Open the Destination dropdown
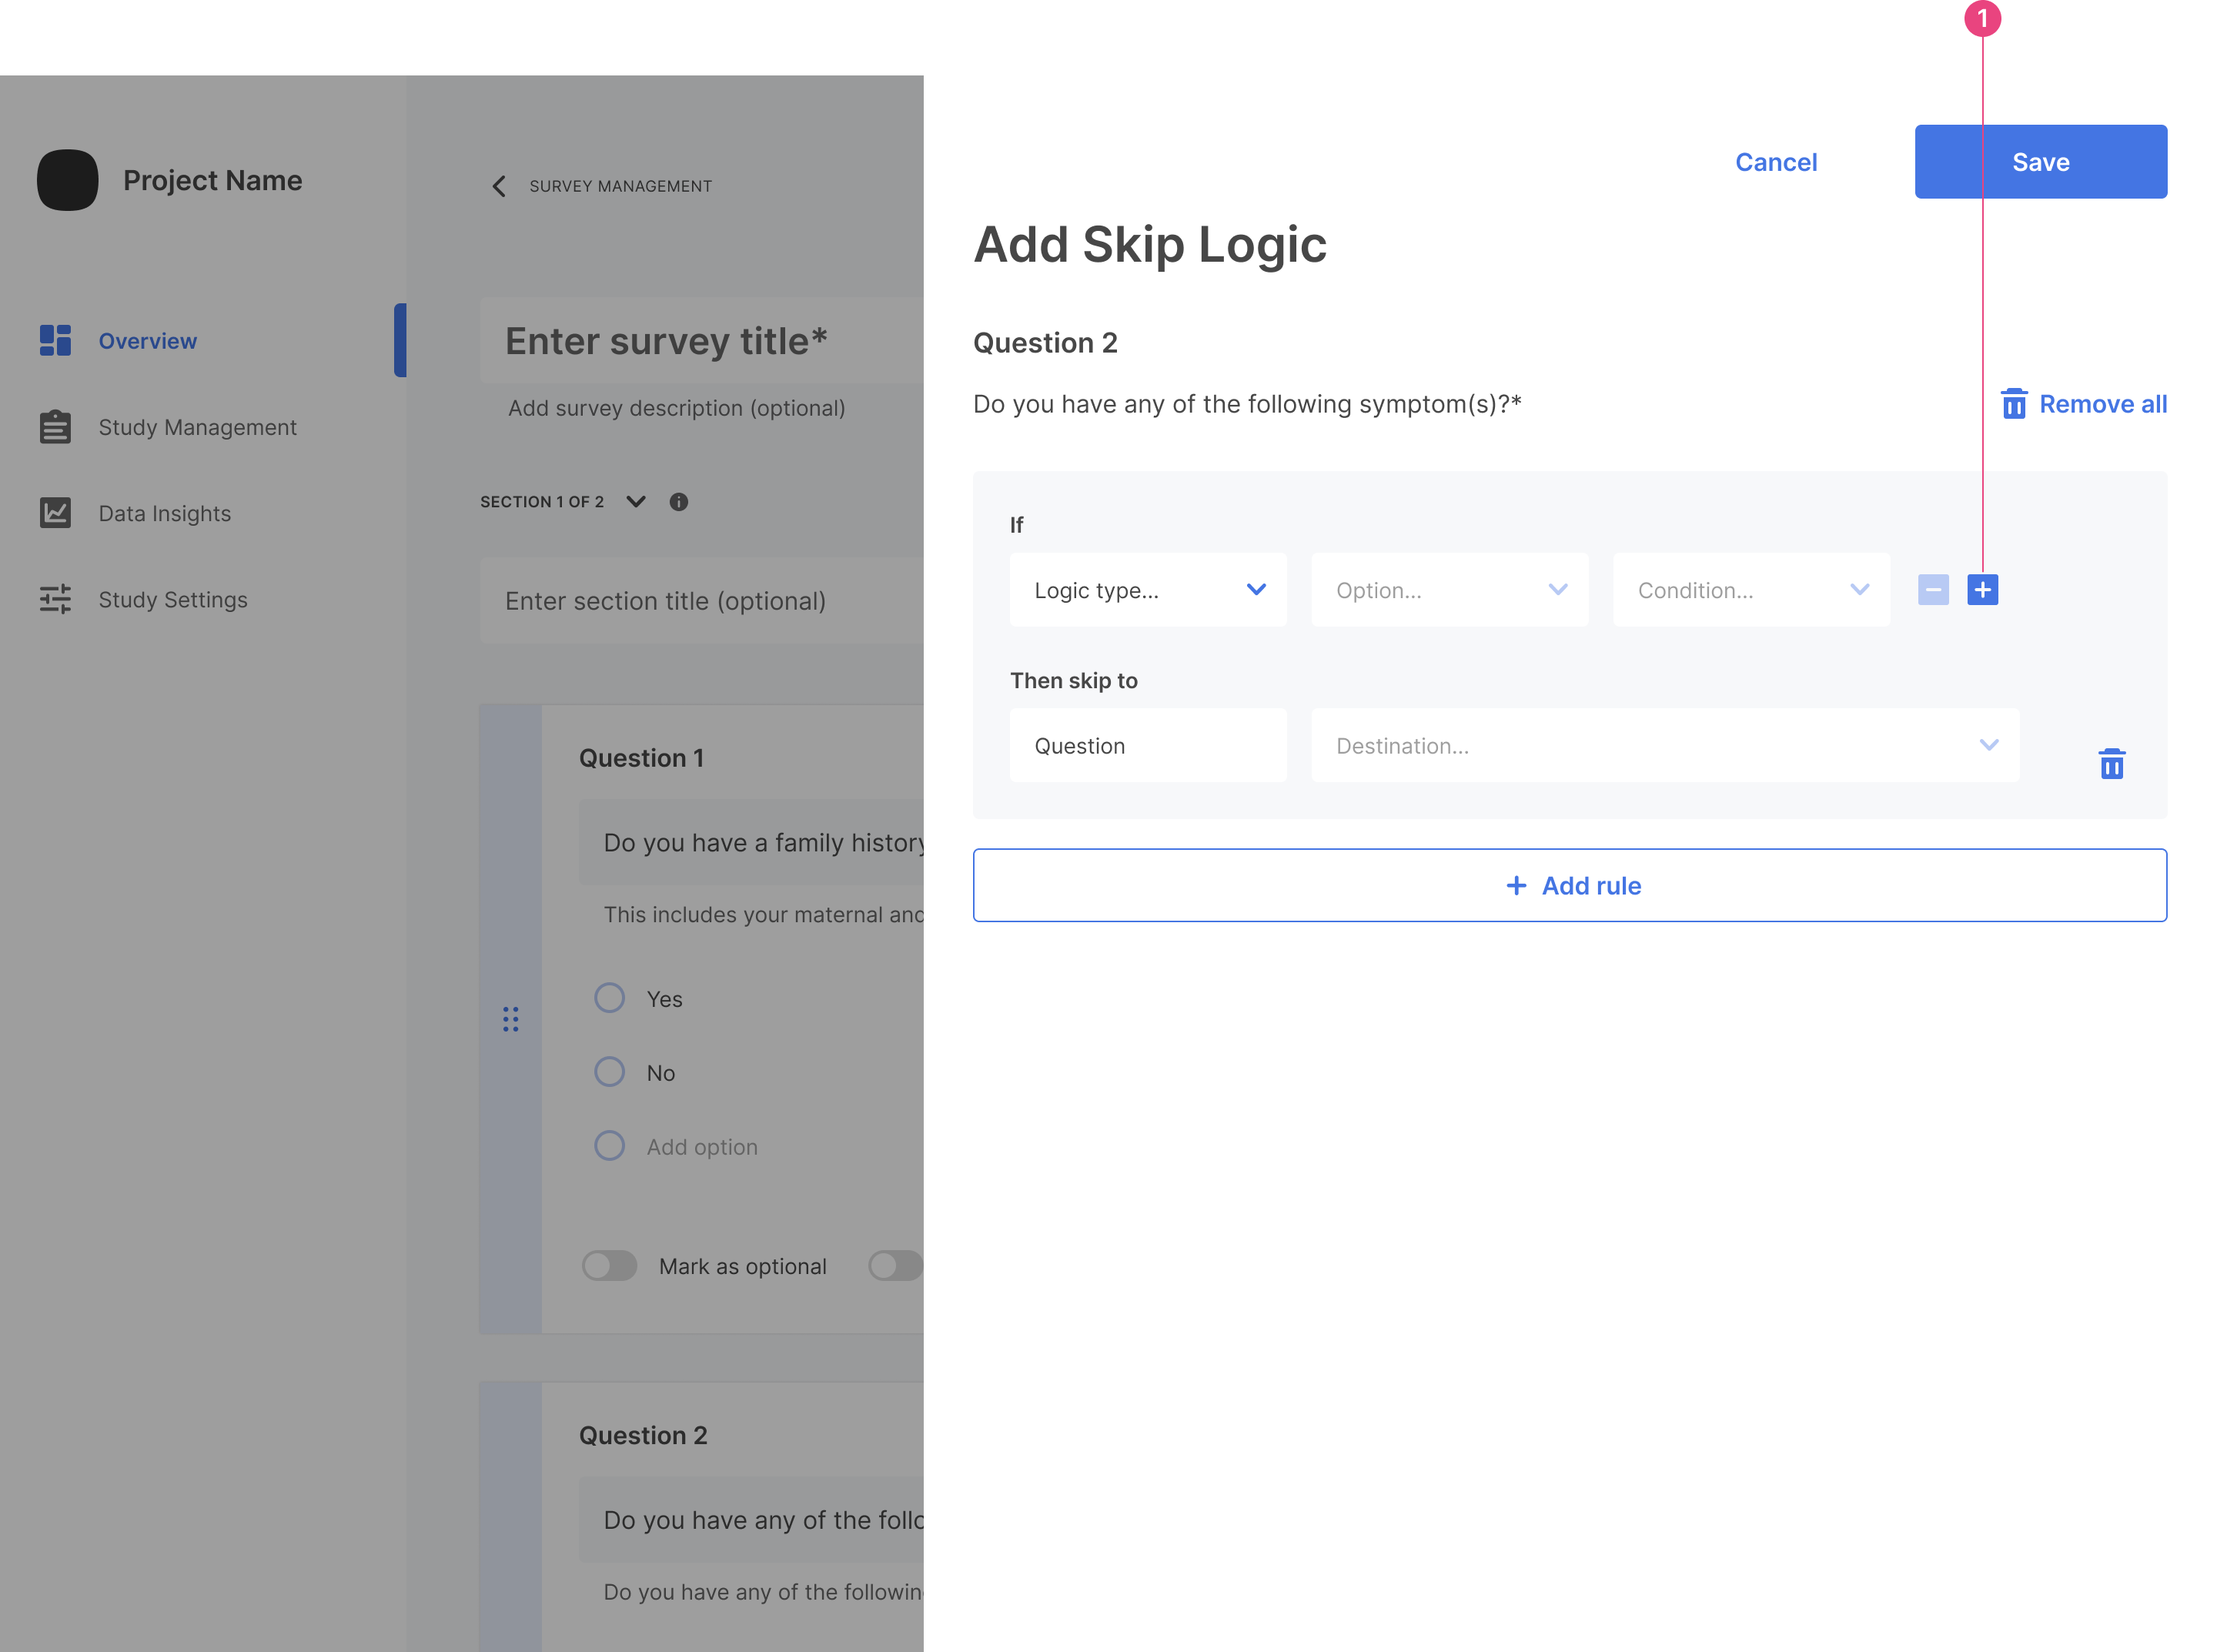The height and width of the screenshot is (1652, 2217). tap(1664, 746)
